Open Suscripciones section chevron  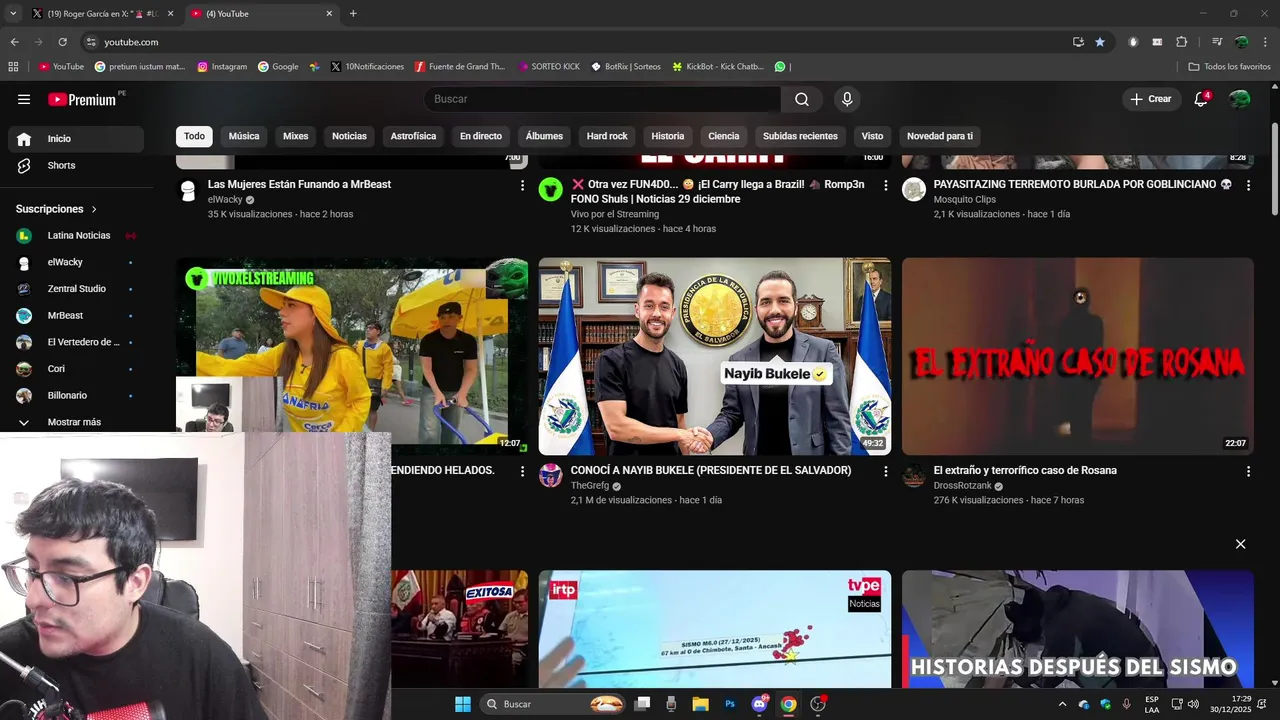tap(94, 209)
